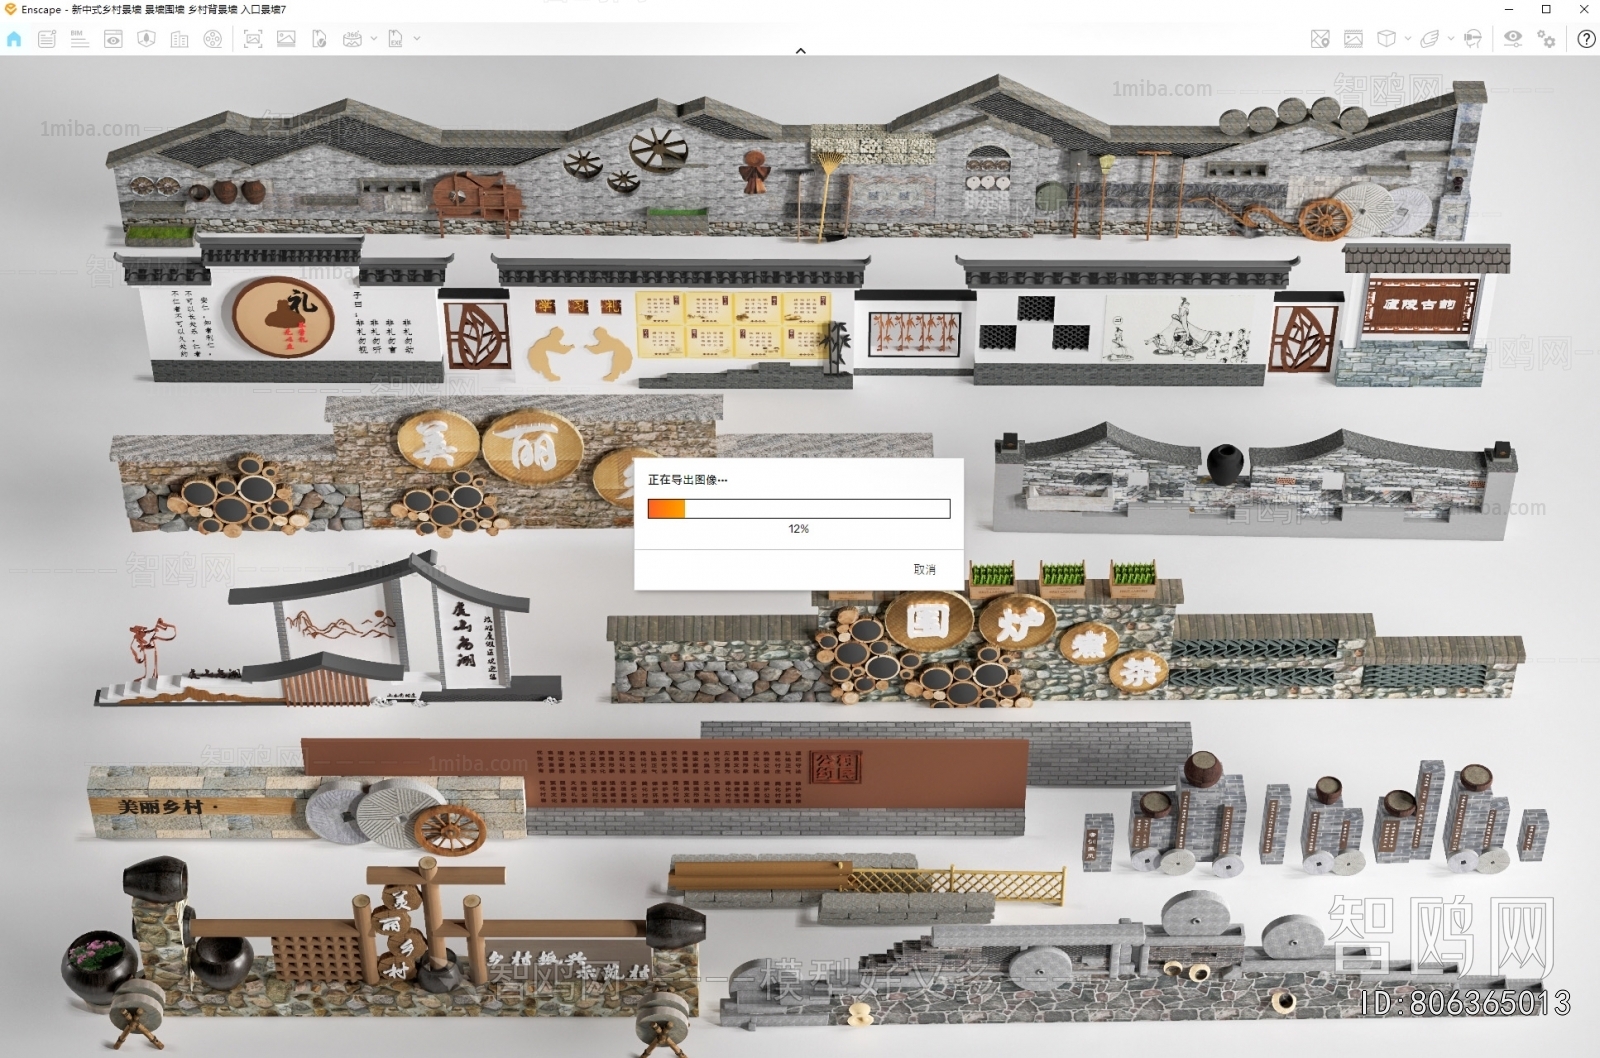Expand the projection mode cube dropdown
Screen dimensions: 1600x1058
[x=1408, y=40]
